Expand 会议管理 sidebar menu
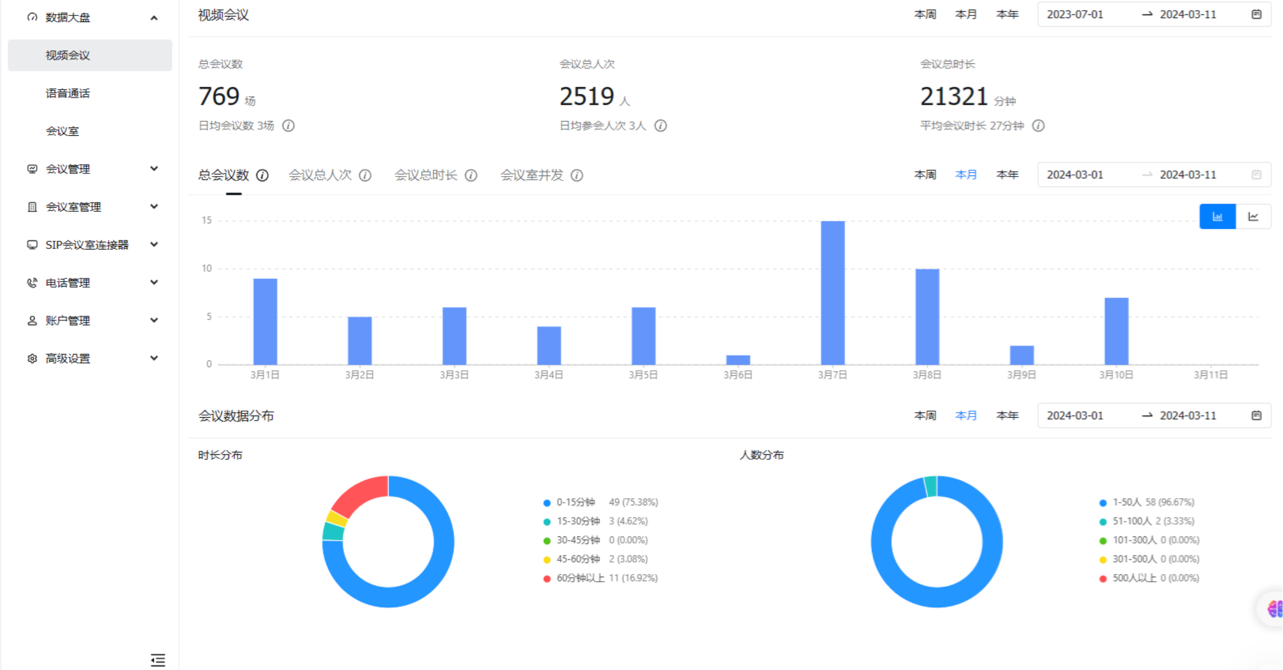Viewport: 1283px width, 670px height. click(90, 169)
